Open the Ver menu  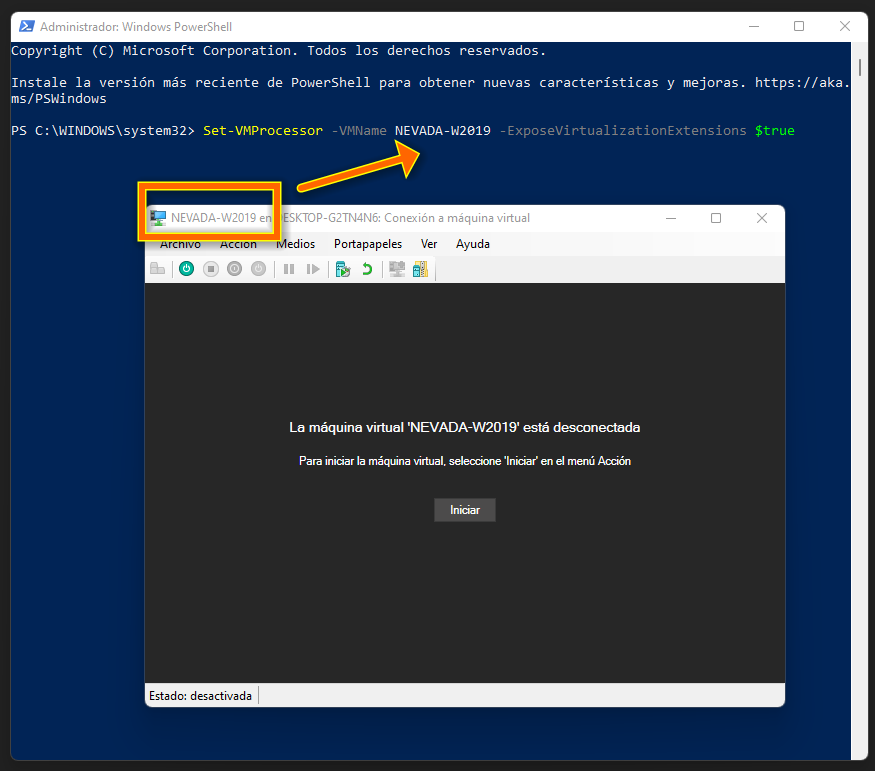click(429, 244)
